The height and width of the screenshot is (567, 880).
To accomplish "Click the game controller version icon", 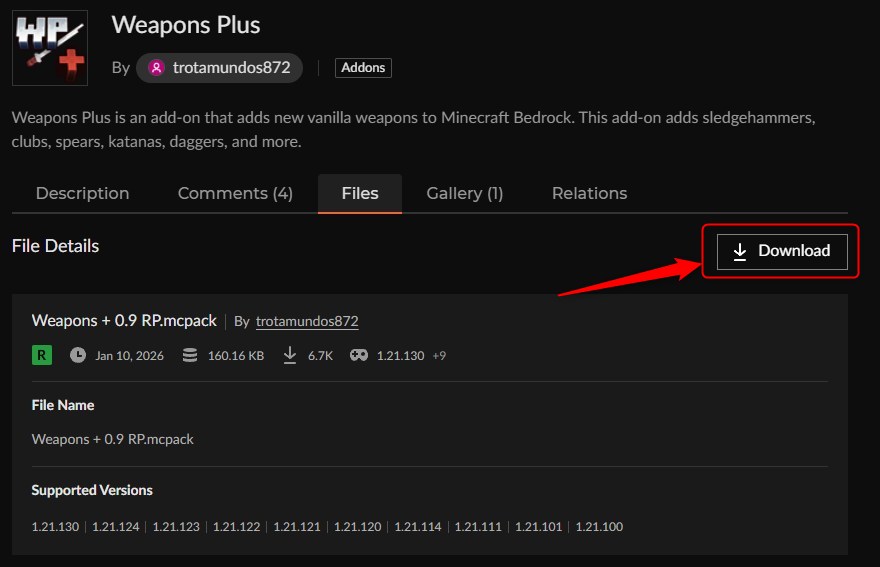I will click(x=358, y=355).
